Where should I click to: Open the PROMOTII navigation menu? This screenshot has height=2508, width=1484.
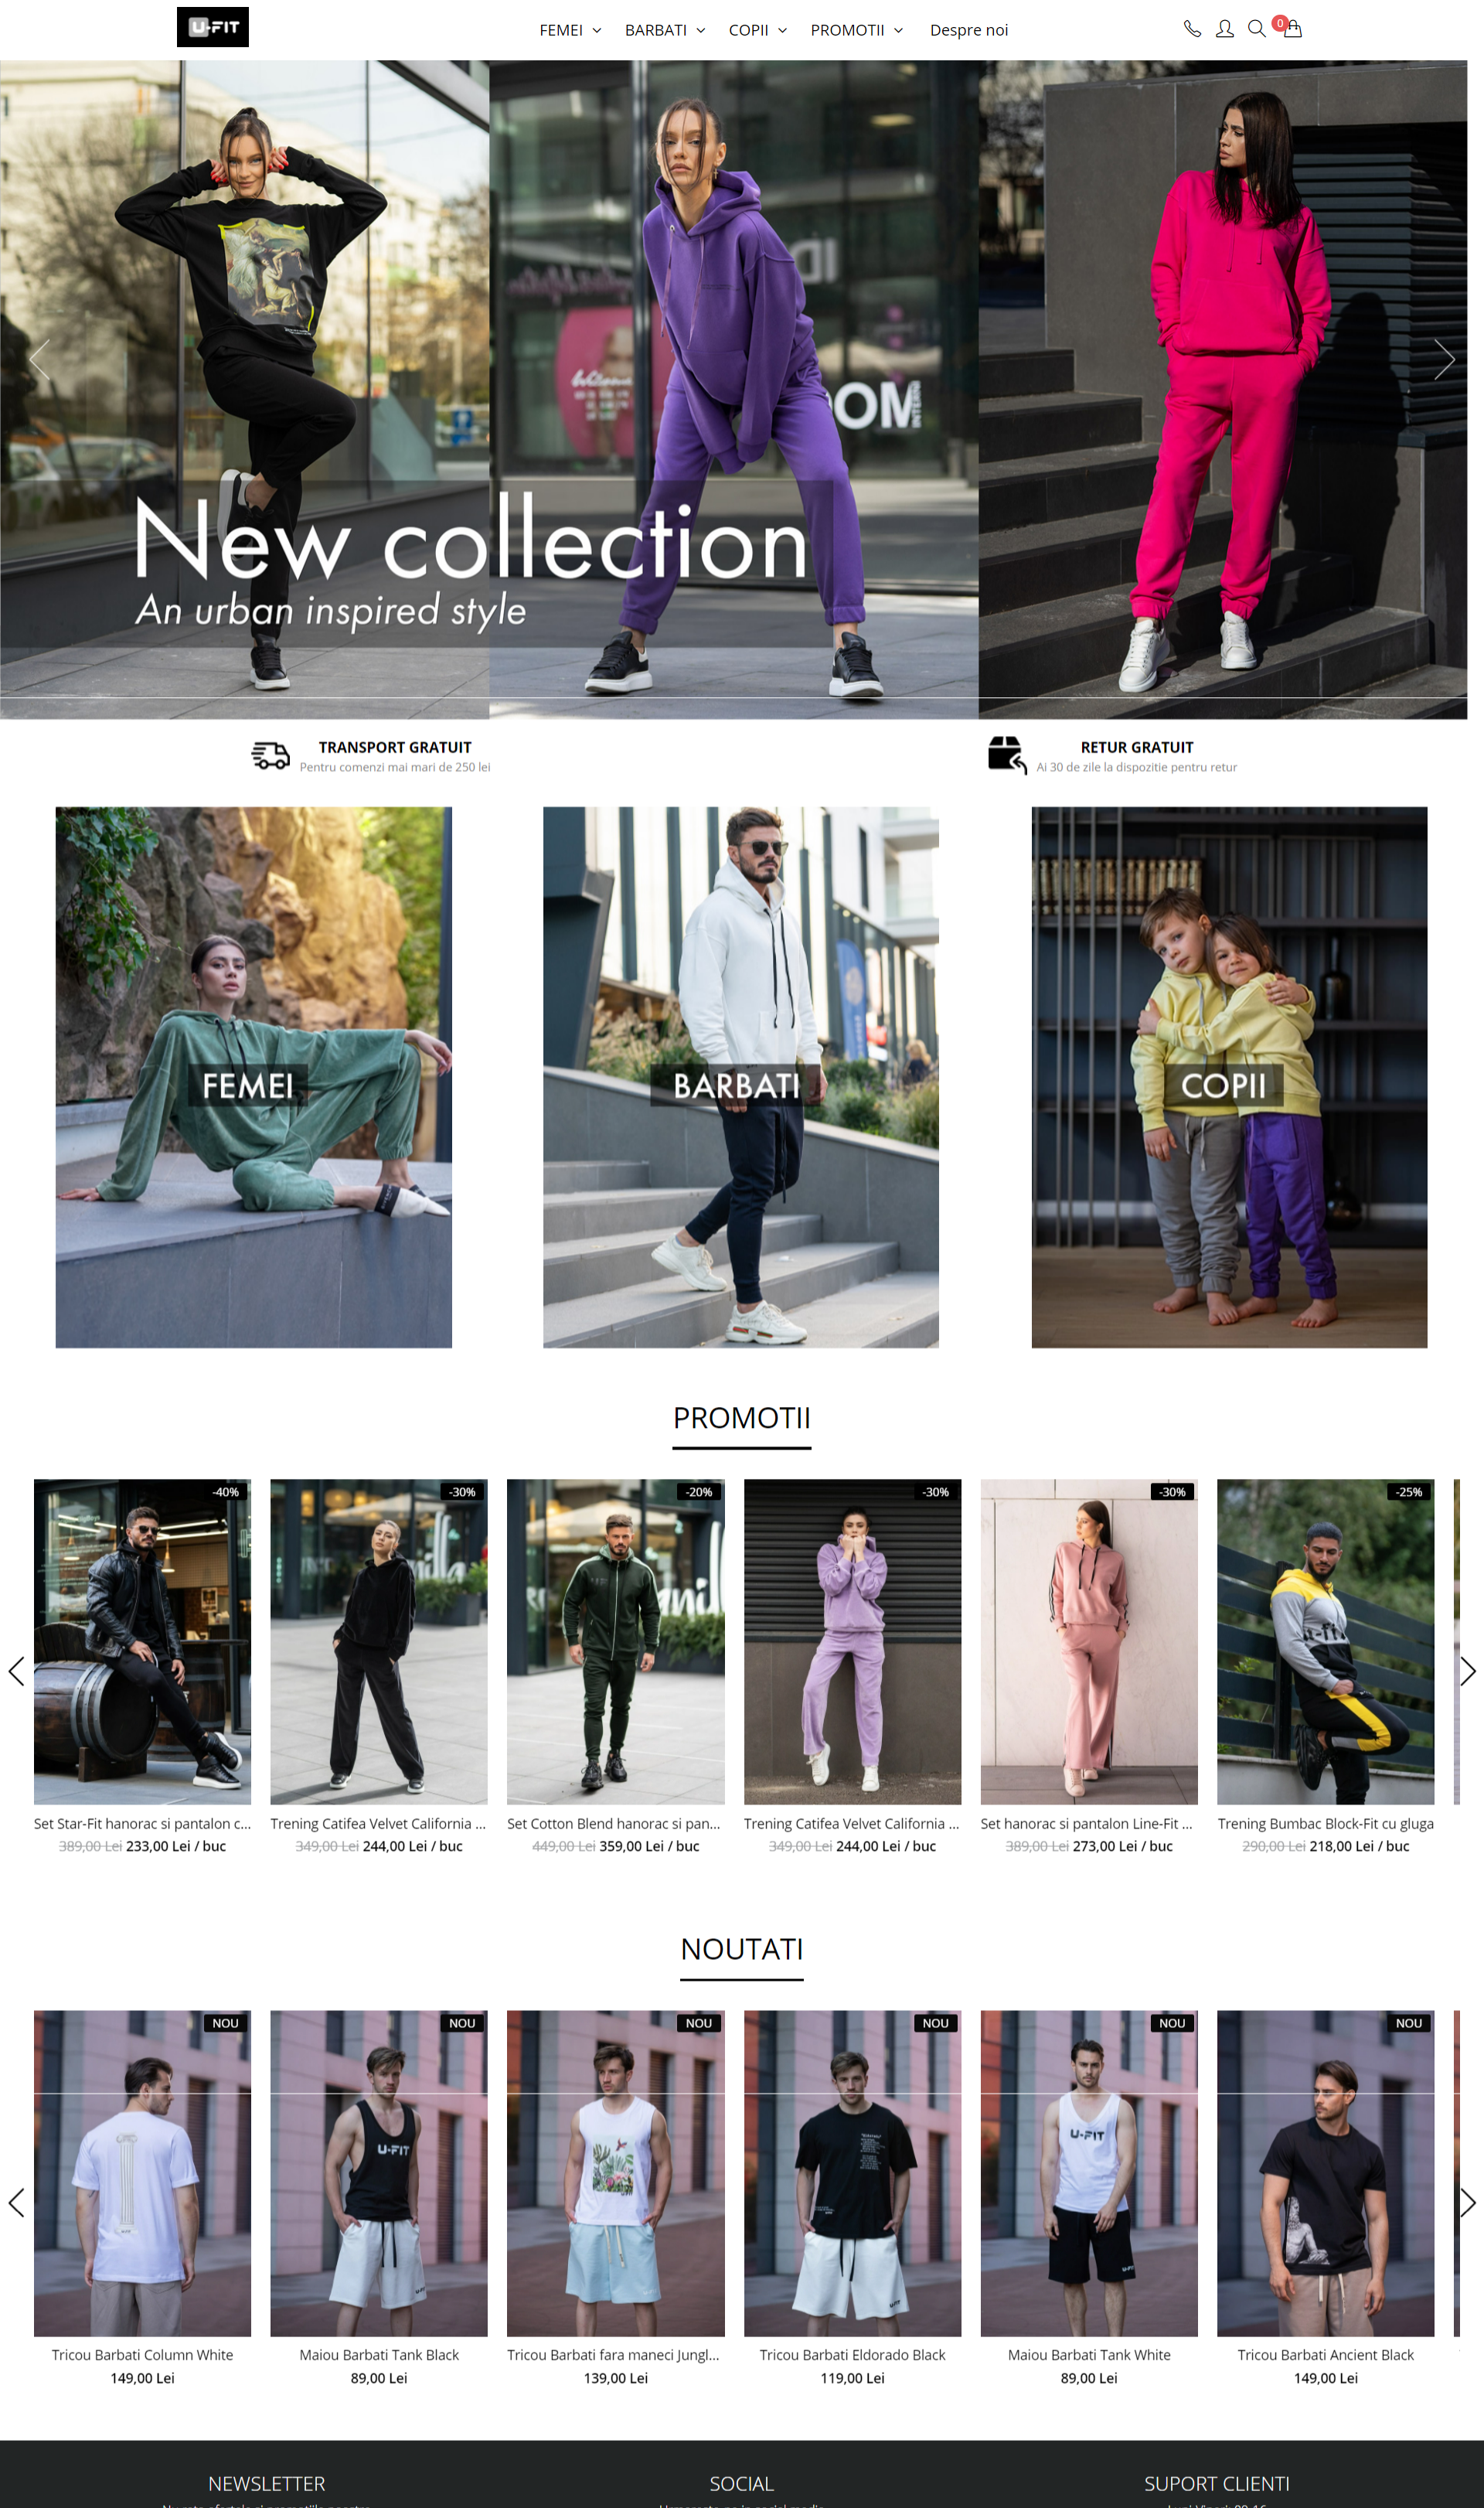click(857, 30)
